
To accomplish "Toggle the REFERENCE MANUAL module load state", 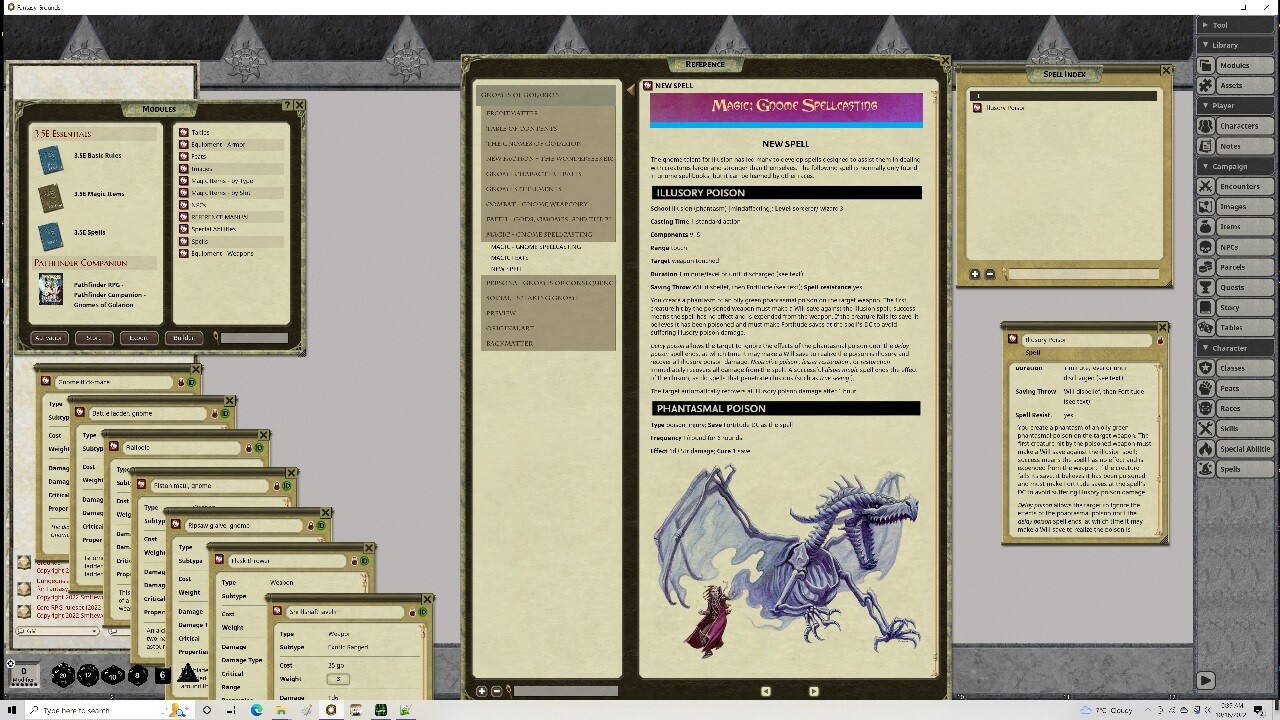I will [183, 216].
